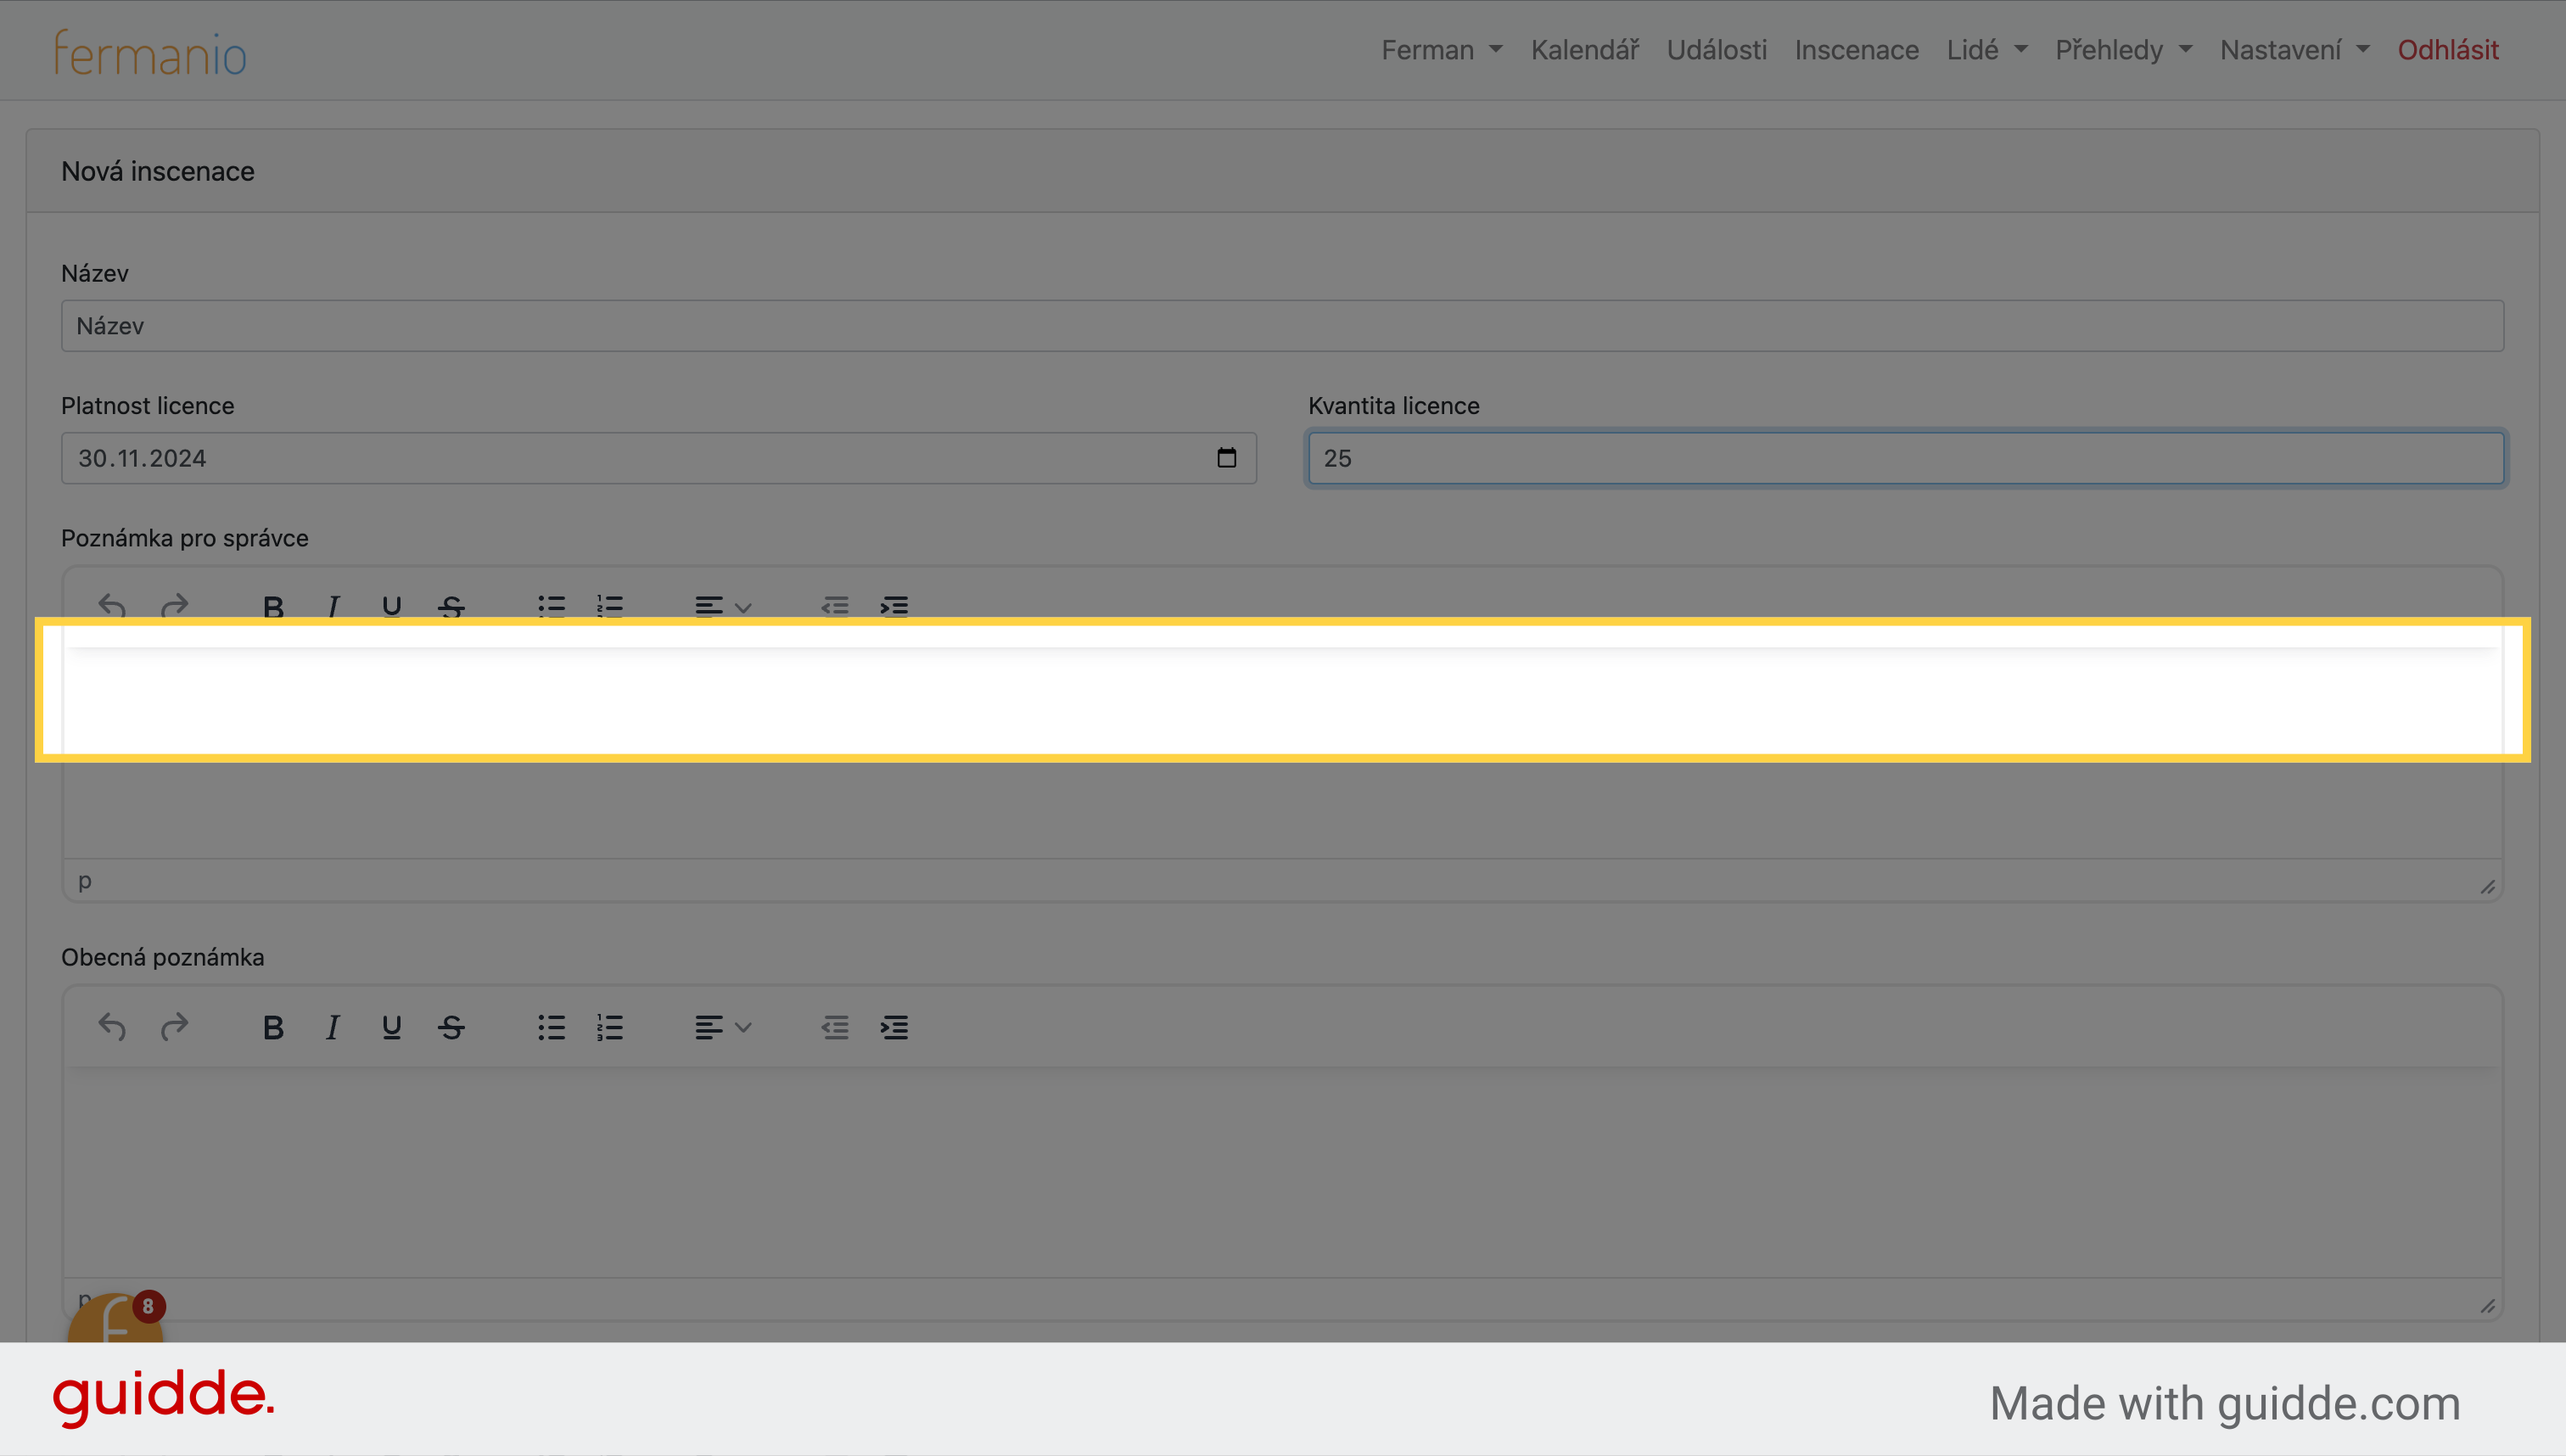Toggle italic in Poznámka pro správce editor
Viewport: 2566px width, 1456px height.
tap(333, 606)
